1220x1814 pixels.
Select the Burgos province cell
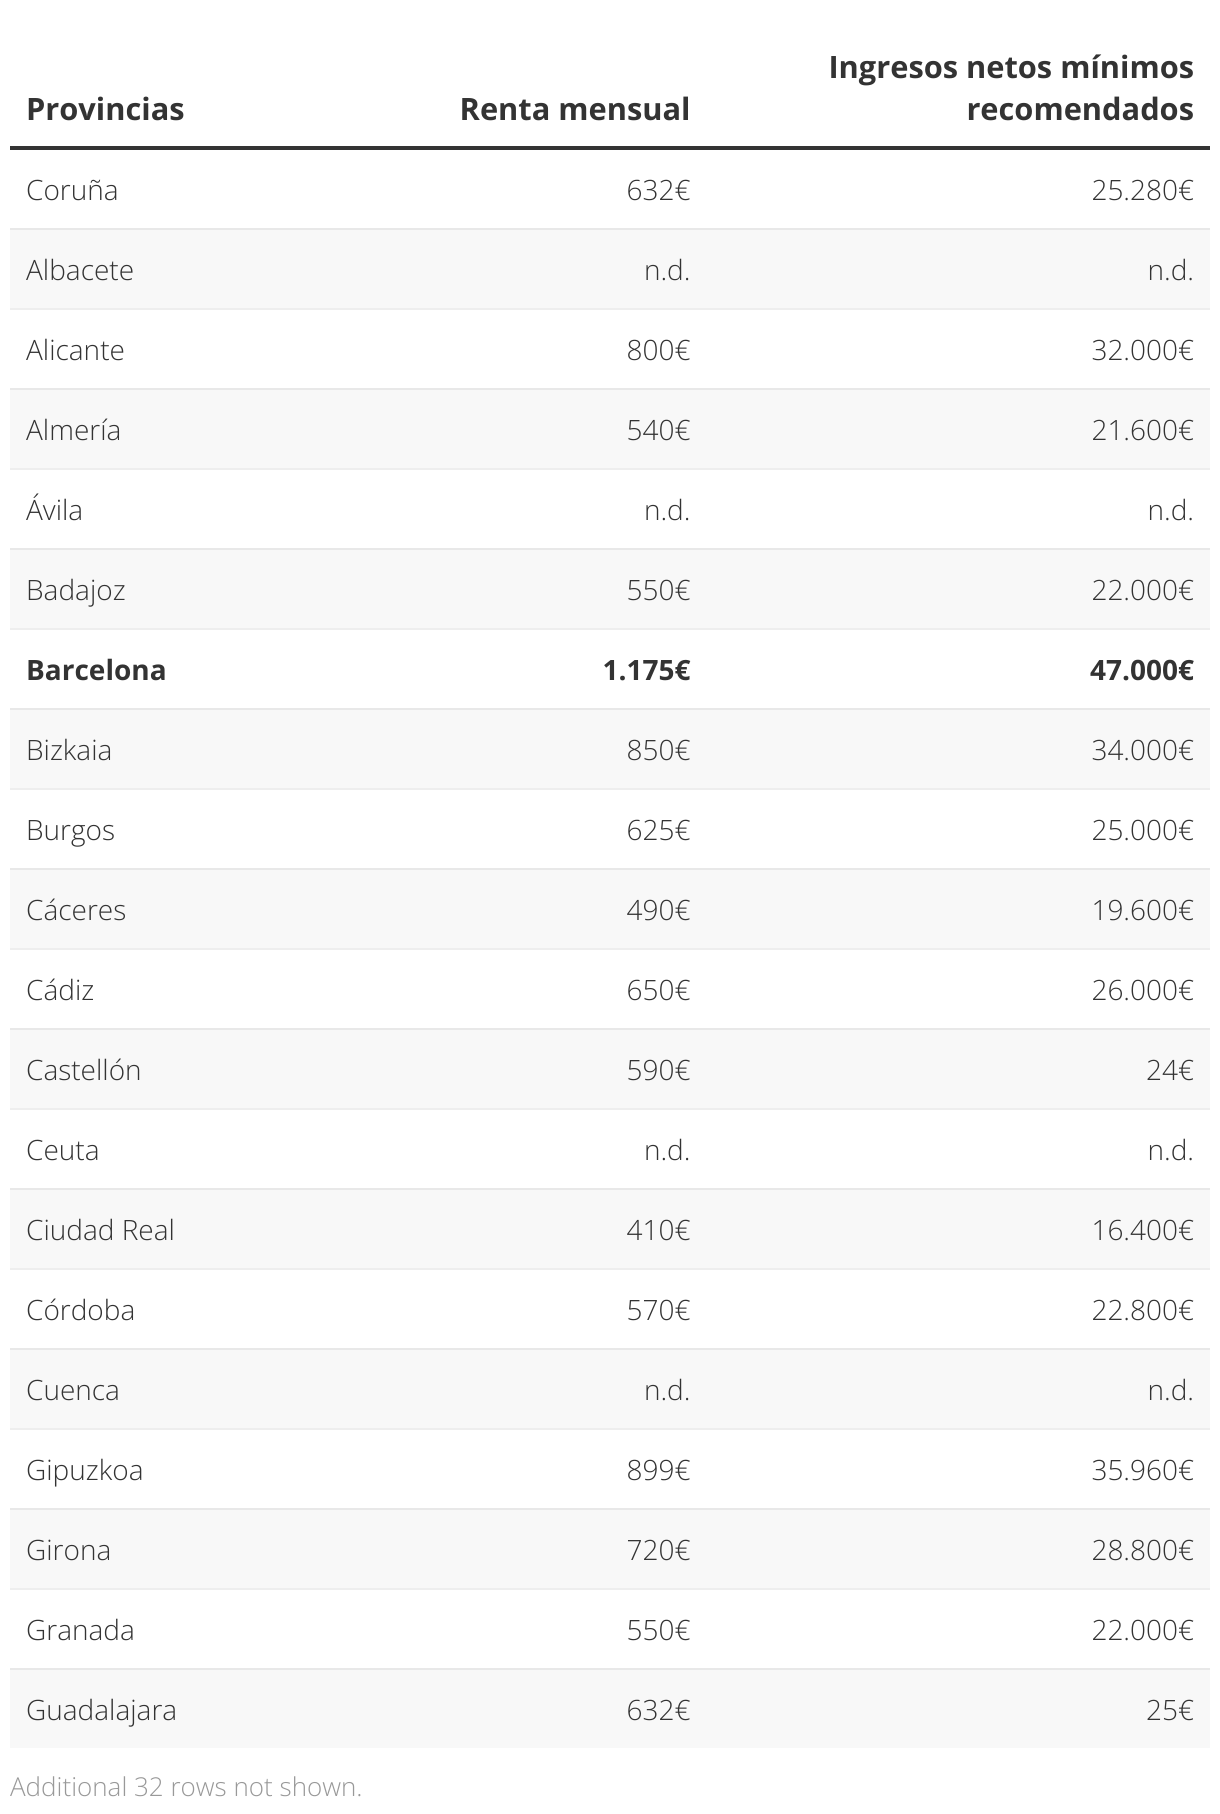(x=70, y=830)
